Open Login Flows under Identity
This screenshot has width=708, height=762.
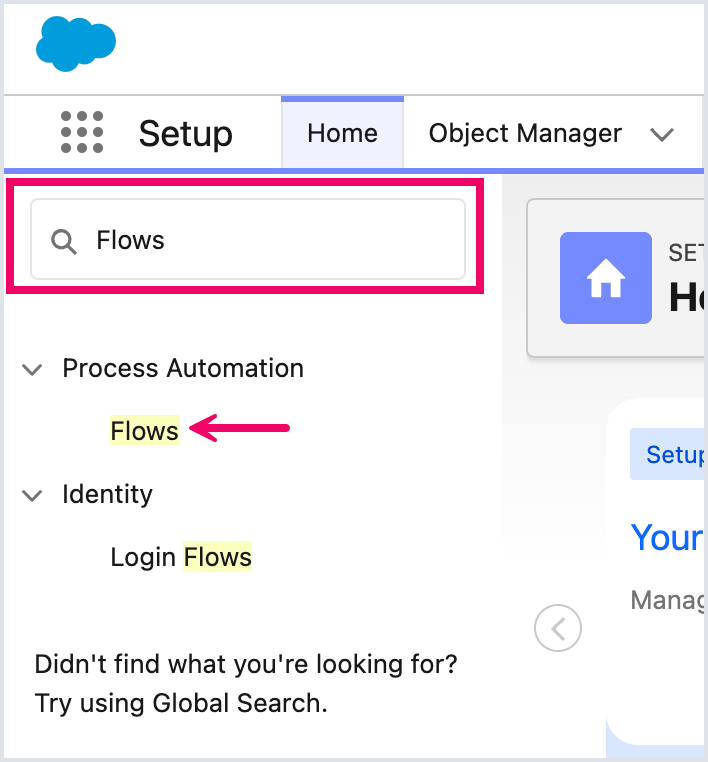coord(181,556)
